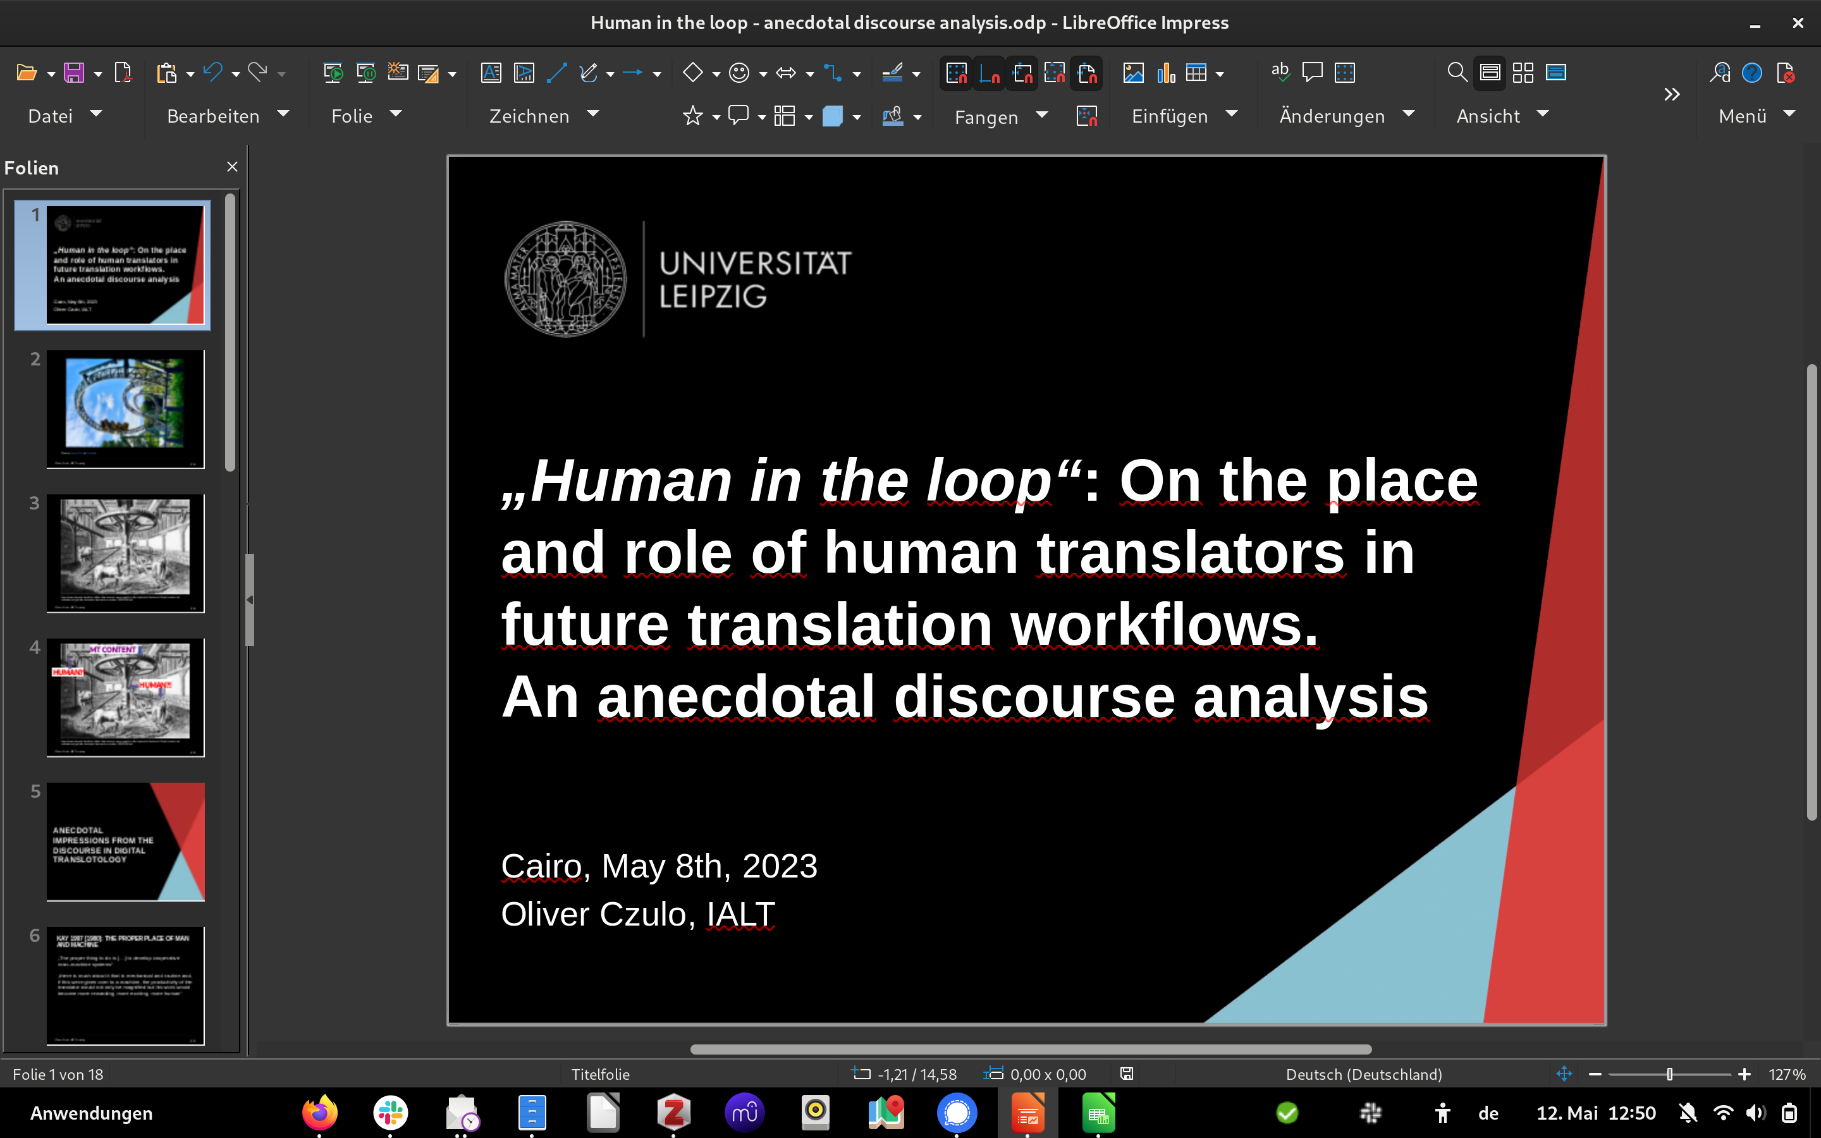Switch to Slide Sorter view icon
Image resolution: width=1821 pixels, height=1138 pixels.
click(1523, 73)
